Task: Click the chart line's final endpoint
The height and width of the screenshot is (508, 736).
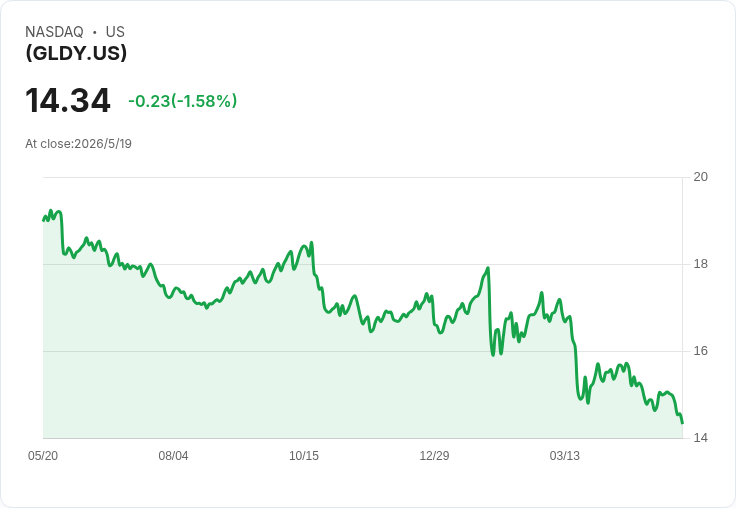Action: click(682, 423)
